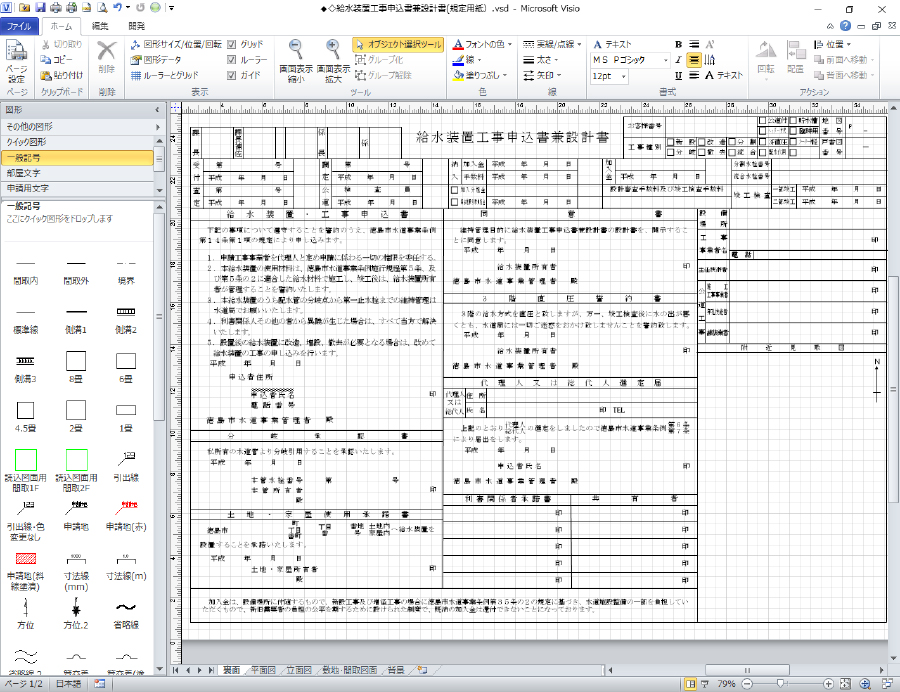Select the 申請地(赤) stencil shape
900x692 pixels.
click(x=126, y=515)
